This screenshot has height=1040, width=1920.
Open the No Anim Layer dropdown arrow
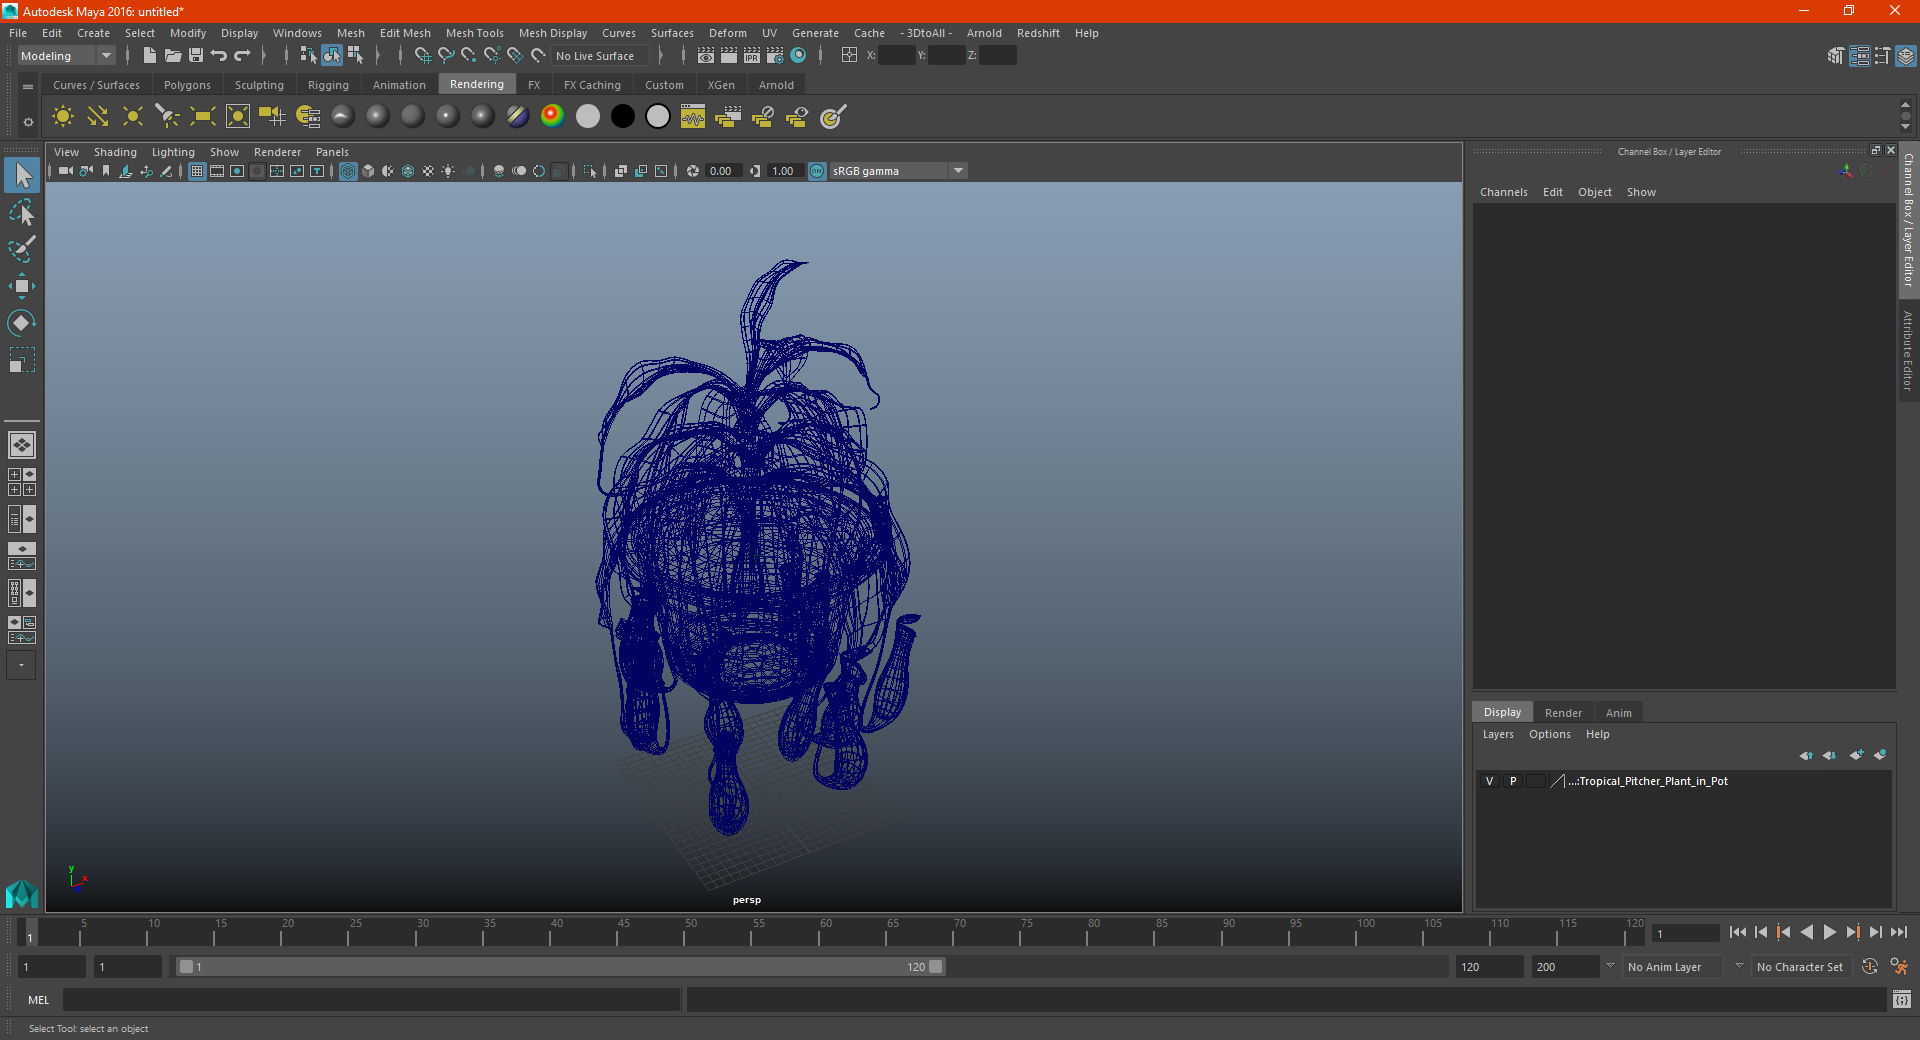pyautogui.click(x=1609, y=966)
